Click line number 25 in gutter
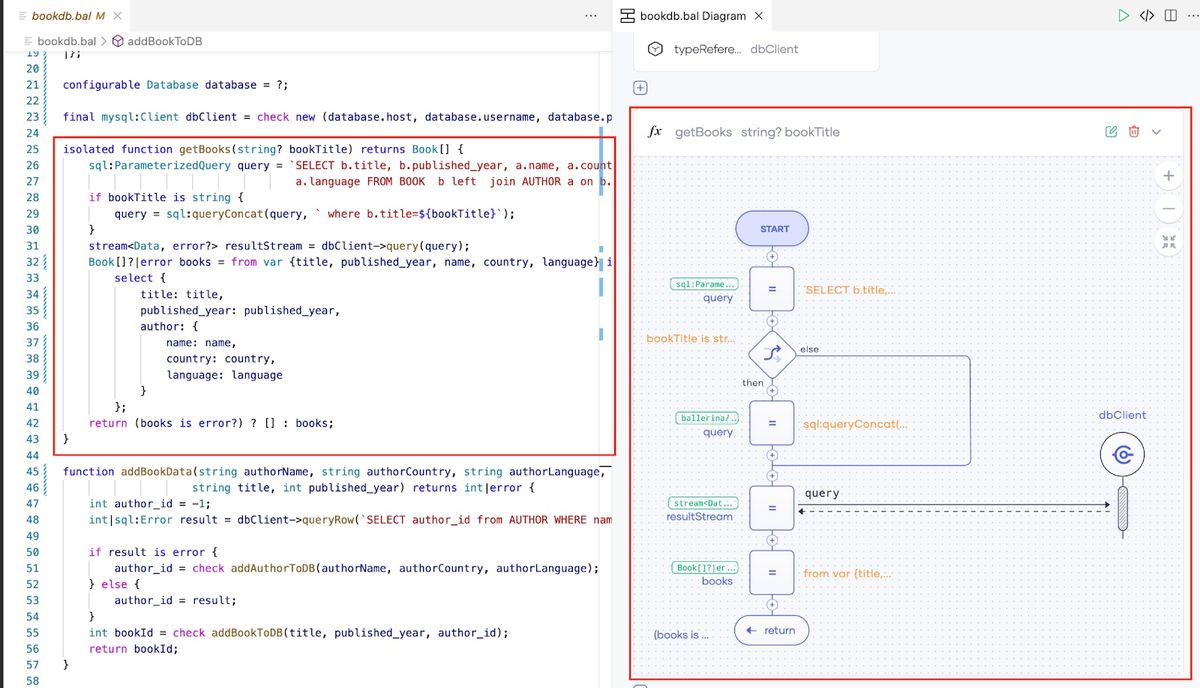The height and width of the screenshot is (688, 1200). pos(32,149)
